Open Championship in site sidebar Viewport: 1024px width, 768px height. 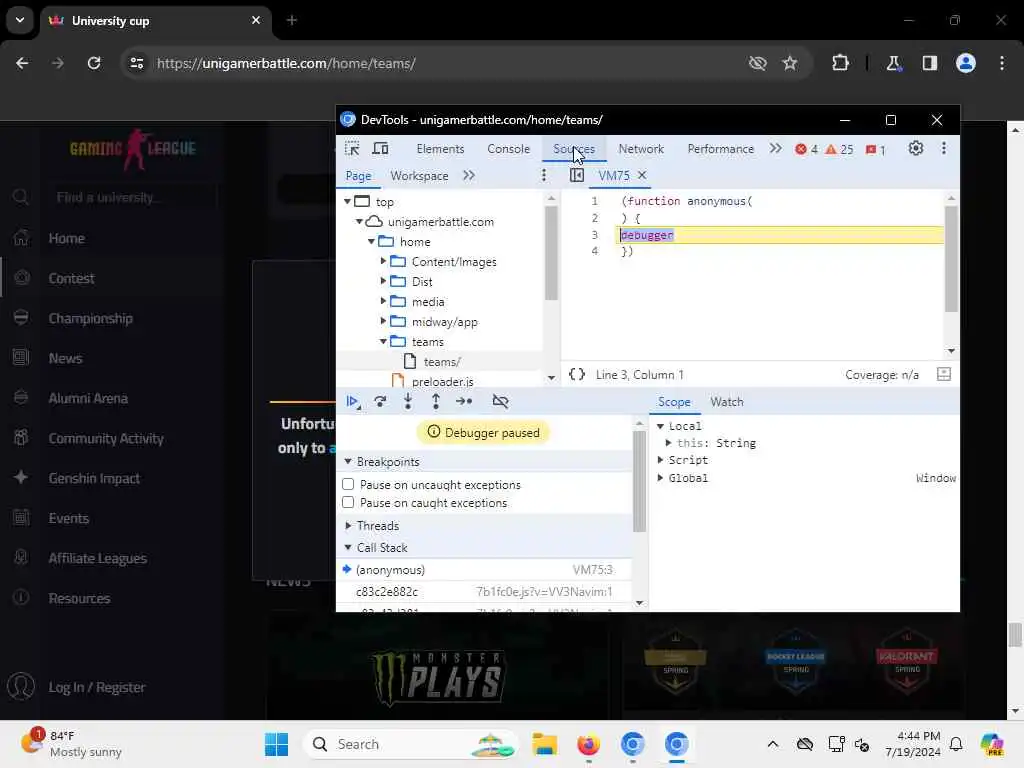point(91,318)
